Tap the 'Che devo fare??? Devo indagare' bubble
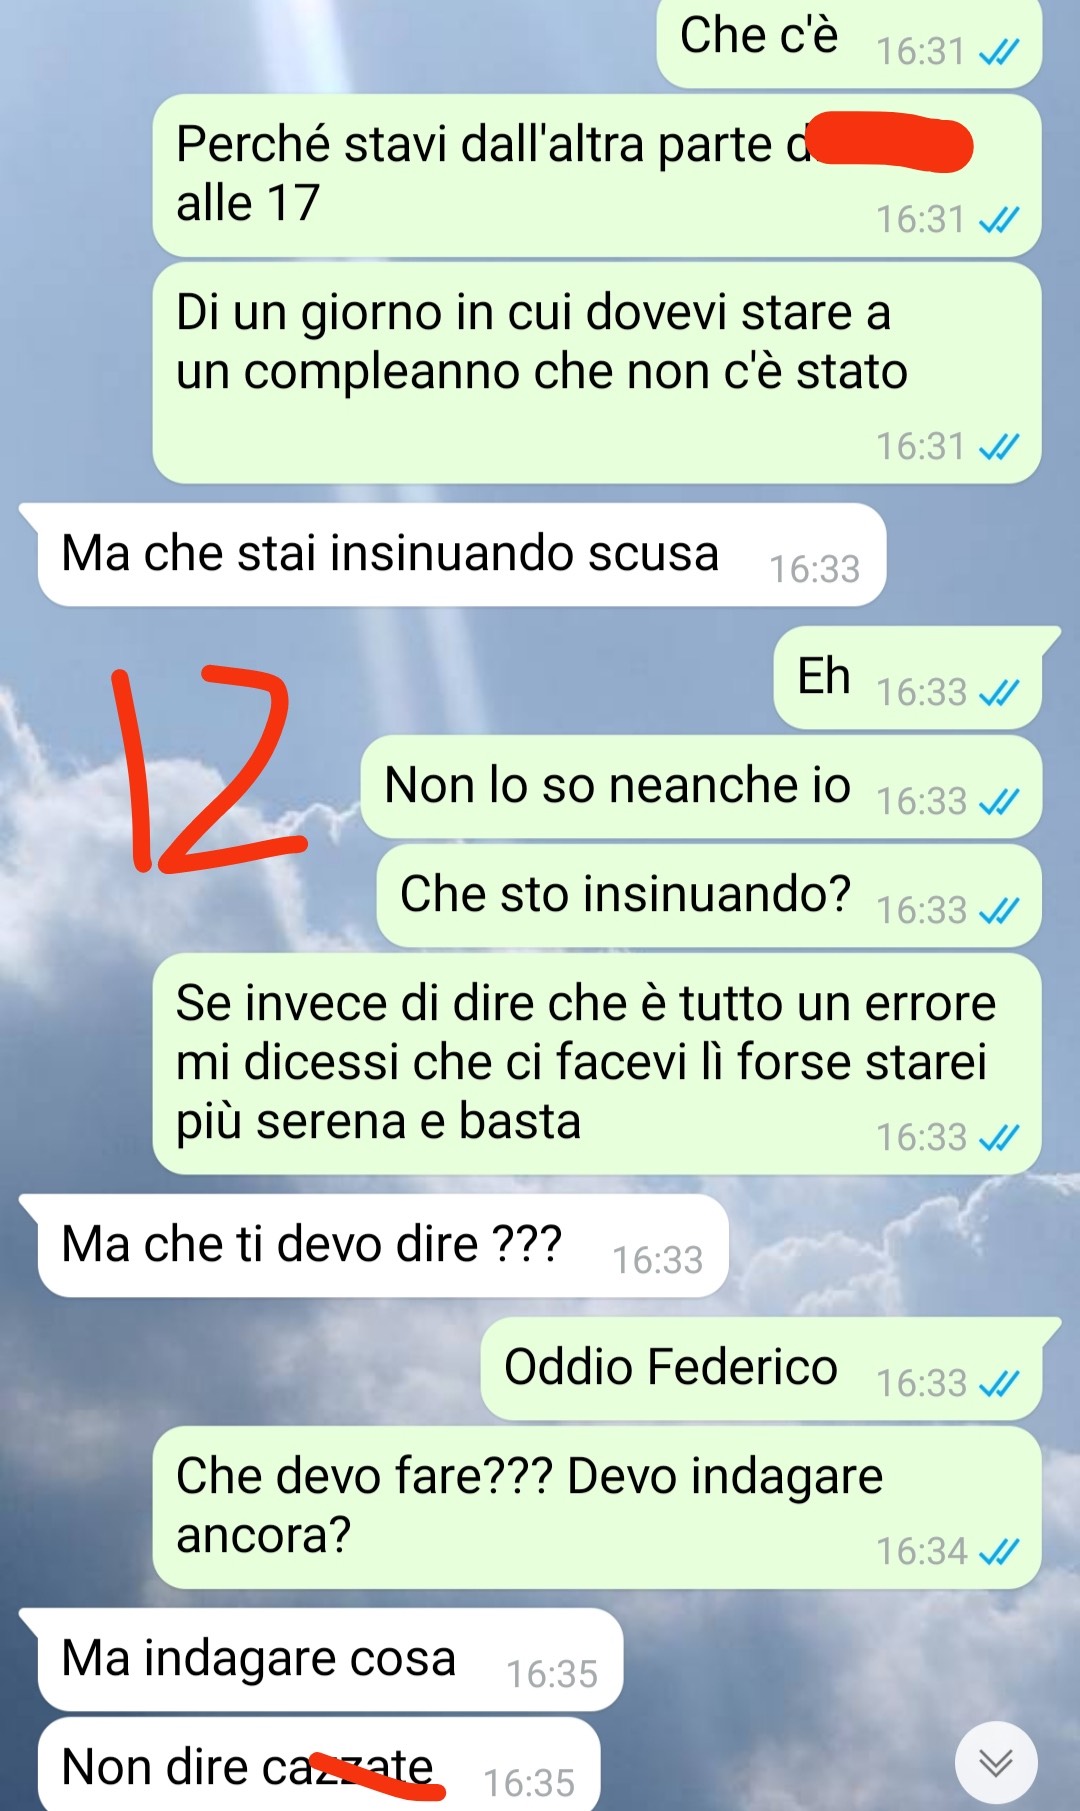Screen dimensions: 1080x1811 point(597,1508)
